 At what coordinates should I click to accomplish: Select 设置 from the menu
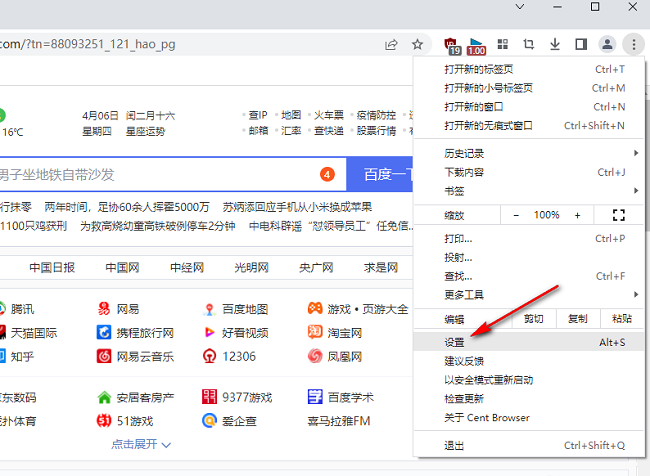454,342
